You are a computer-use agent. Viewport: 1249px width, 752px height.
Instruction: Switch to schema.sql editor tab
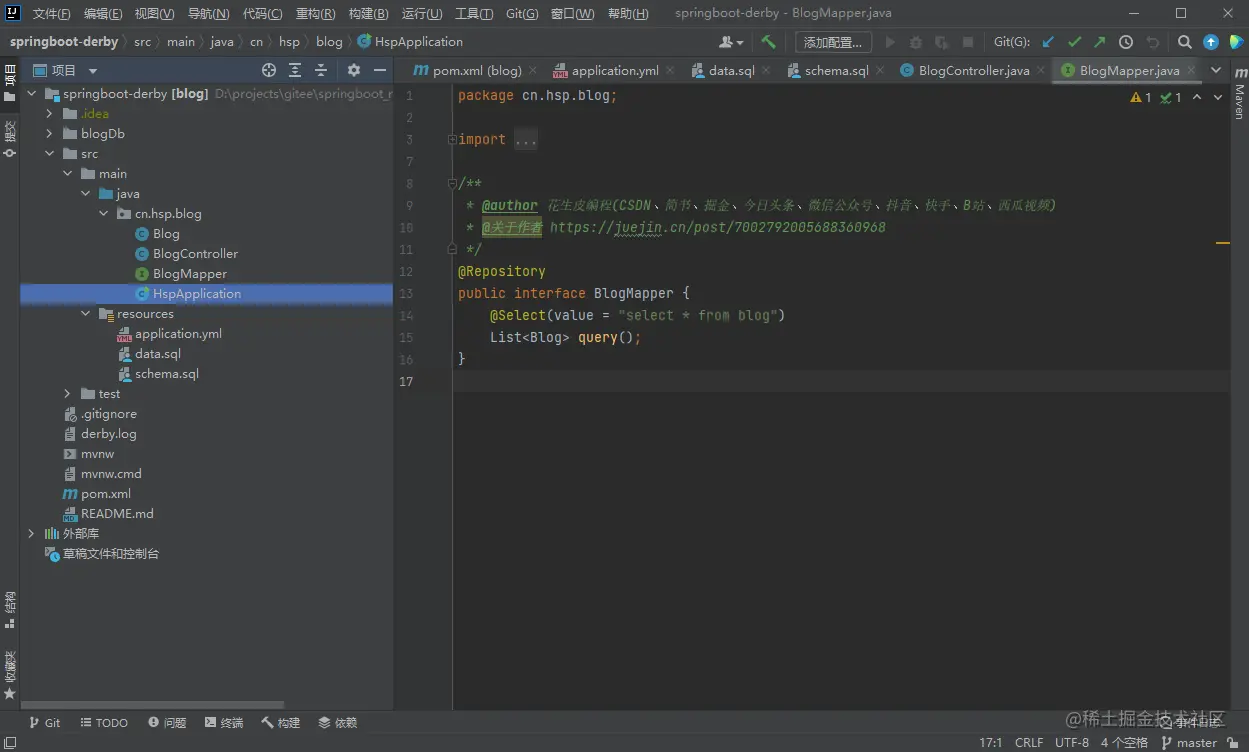click(x=836, y=71)
